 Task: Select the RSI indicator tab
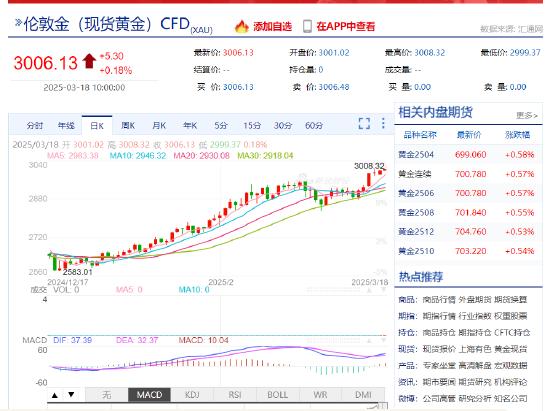tap(235, 395)
